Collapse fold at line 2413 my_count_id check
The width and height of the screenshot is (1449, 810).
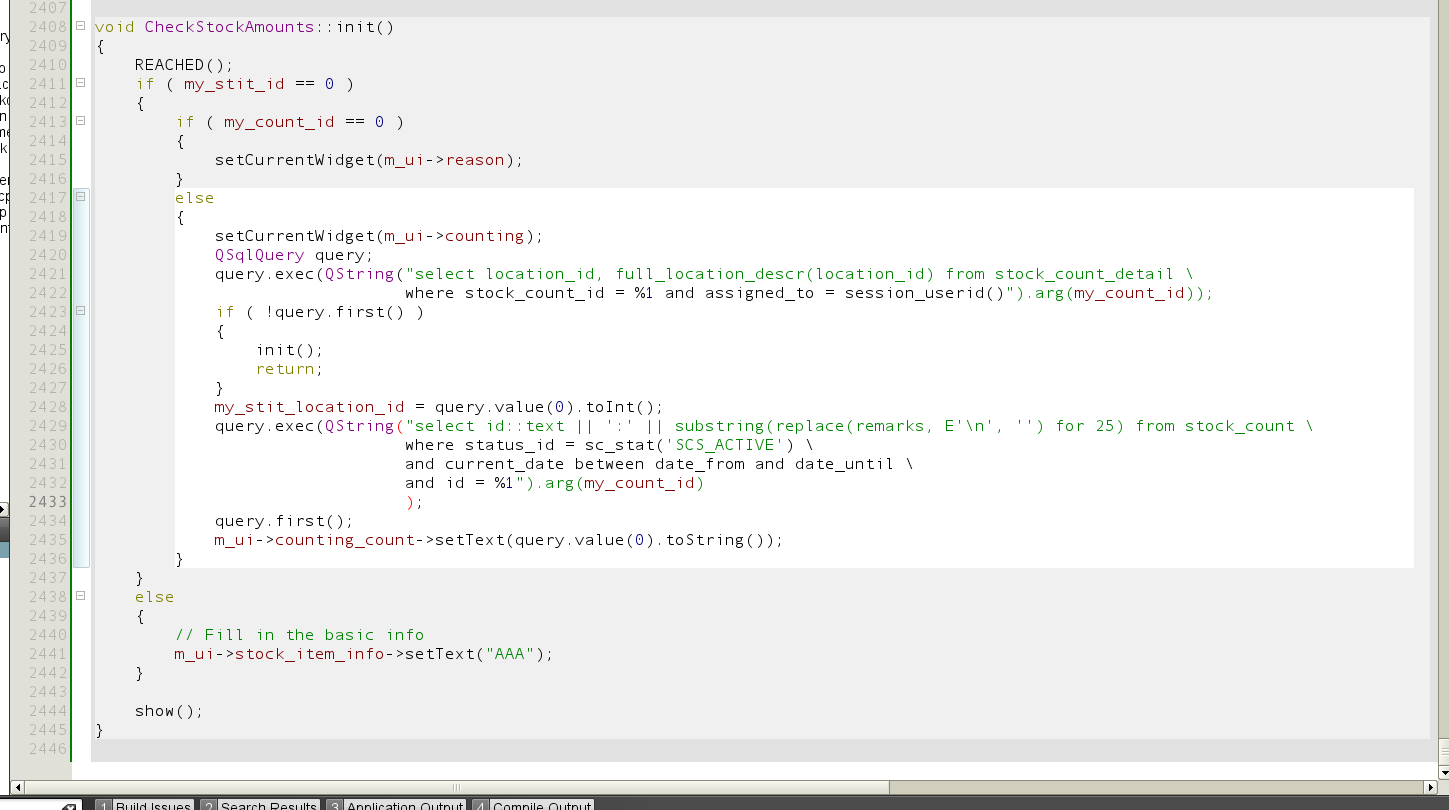(x=80, y=122)
